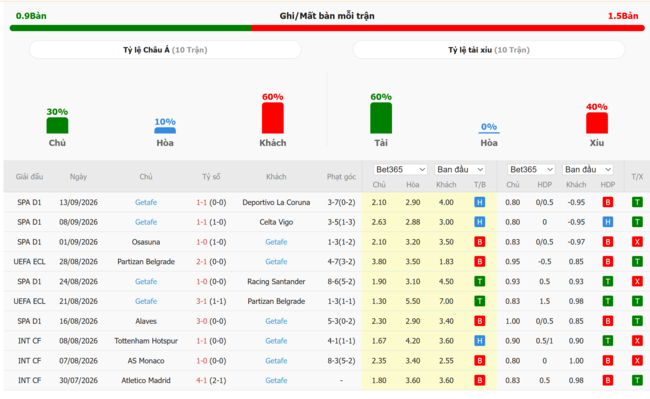Image resolution: width=650 pixels, height=399 pixels.
Task: Click green T T/X badge in 13/09/2026 row
Action: pos(637,202)
